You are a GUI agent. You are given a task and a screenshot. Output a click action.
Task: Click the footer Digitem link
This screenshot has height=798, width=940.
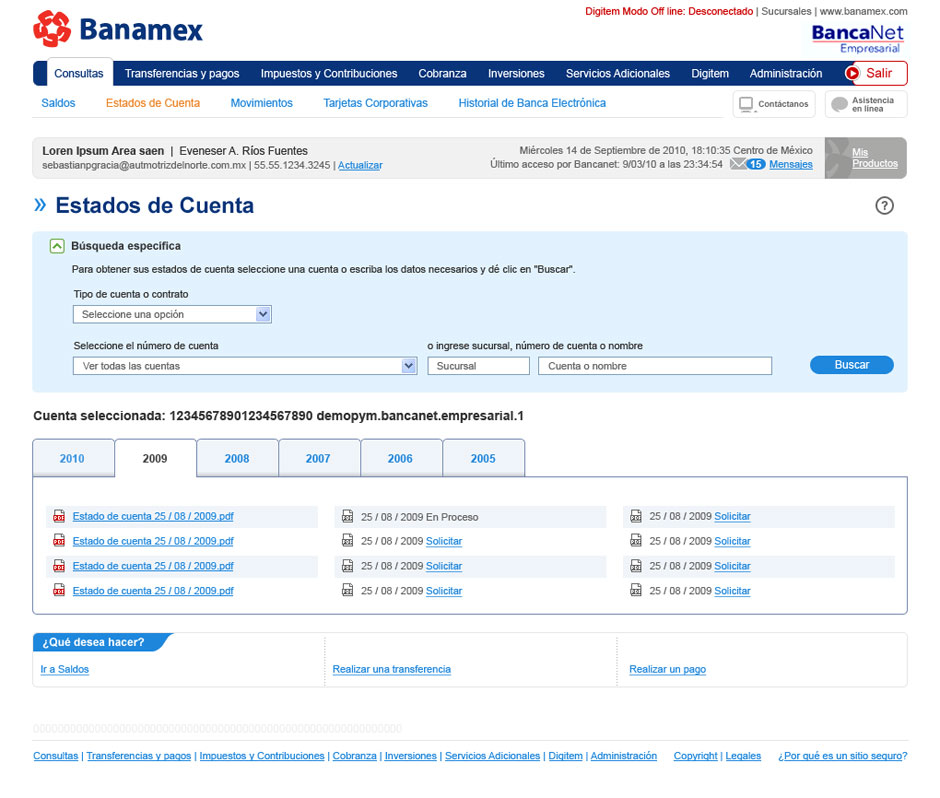click(565, 756)
